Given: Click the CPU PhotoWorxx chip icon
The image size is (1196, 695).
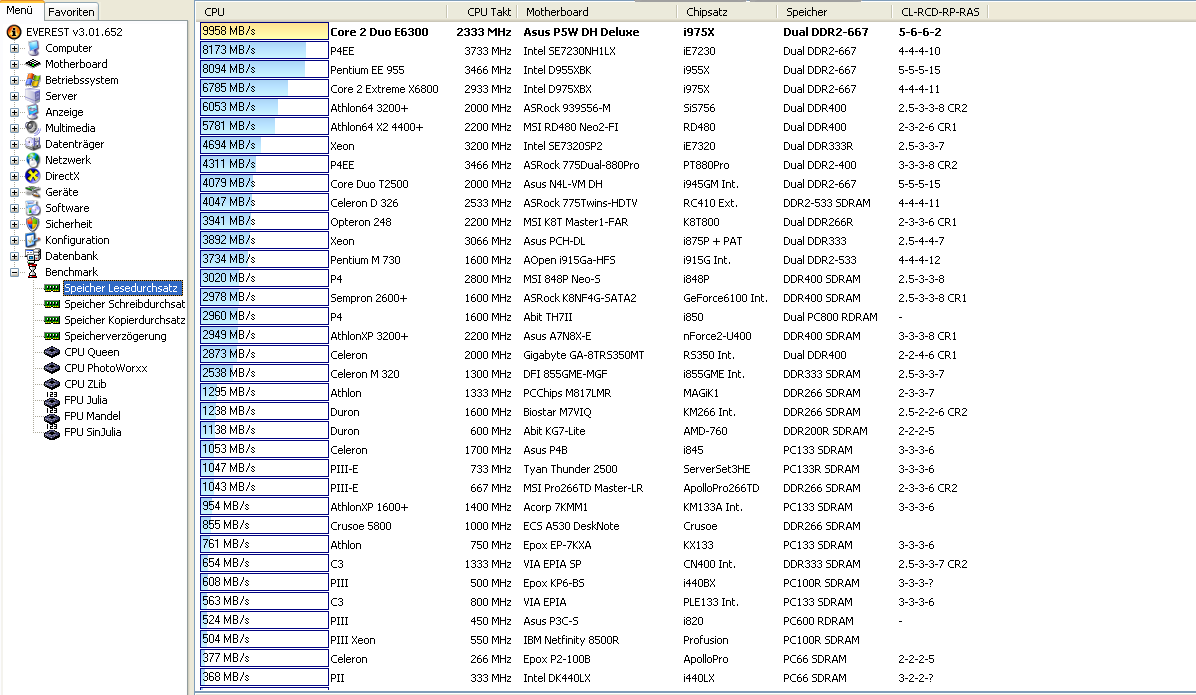Looking at the screenshot, I should pos(52,368).
